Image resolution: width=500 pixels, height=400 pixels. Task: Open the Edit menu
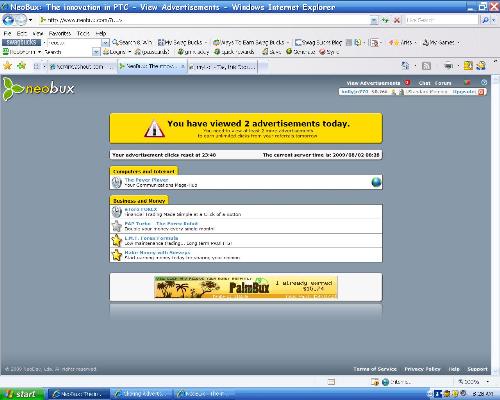coord(22,33)
